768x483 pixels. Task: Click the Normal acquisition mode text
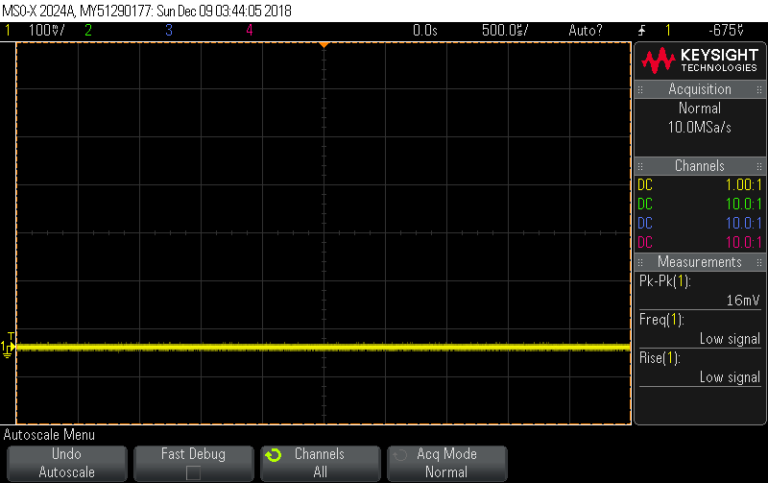[699, 108]
